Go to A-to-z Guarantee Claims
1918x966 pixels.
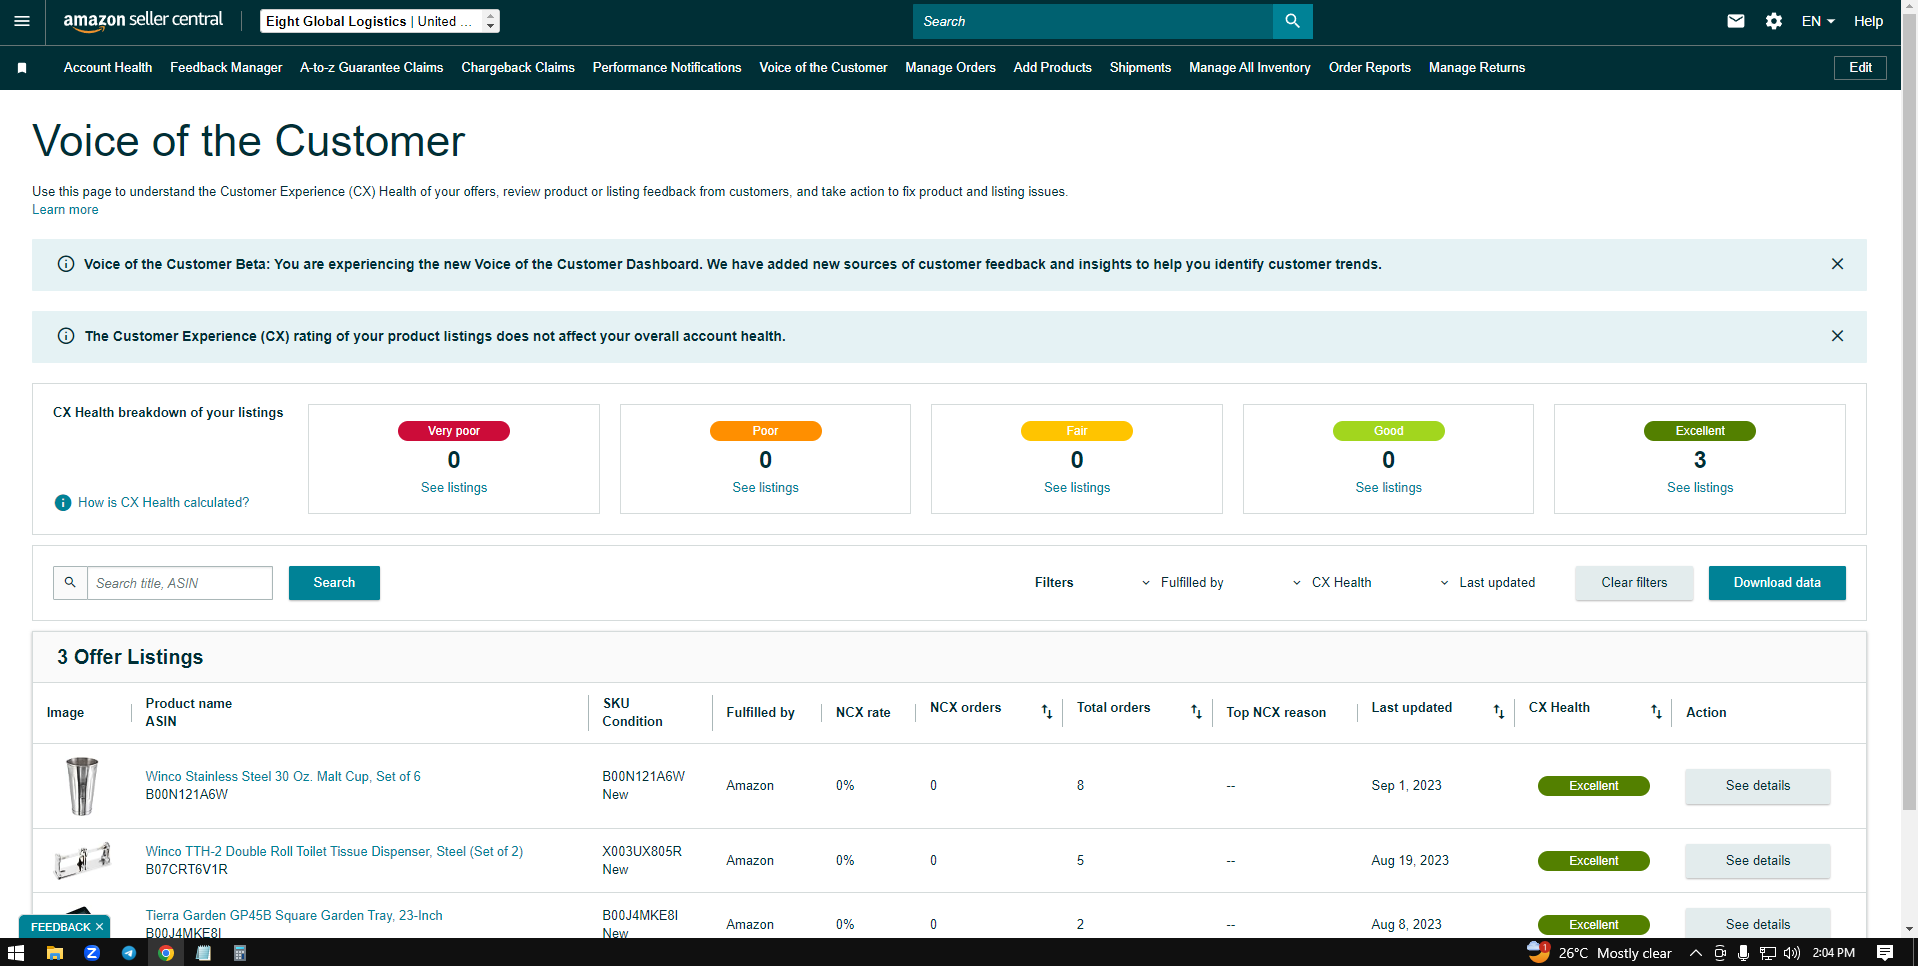(x=372, y=68)
